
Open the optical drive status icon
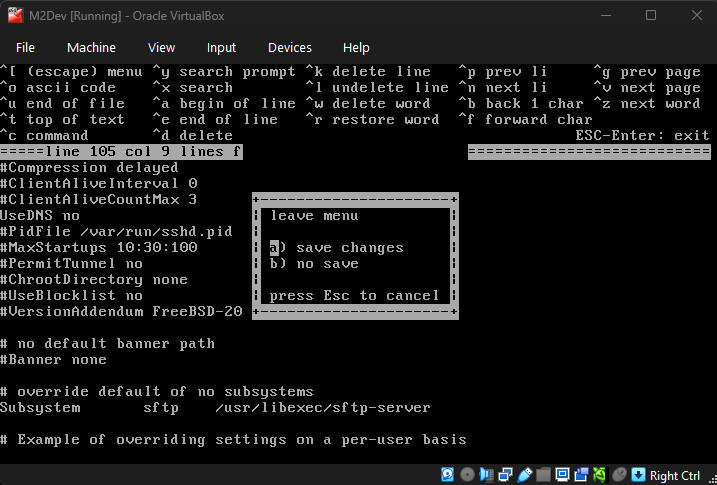pyautogui.click(x=467, y=474)
